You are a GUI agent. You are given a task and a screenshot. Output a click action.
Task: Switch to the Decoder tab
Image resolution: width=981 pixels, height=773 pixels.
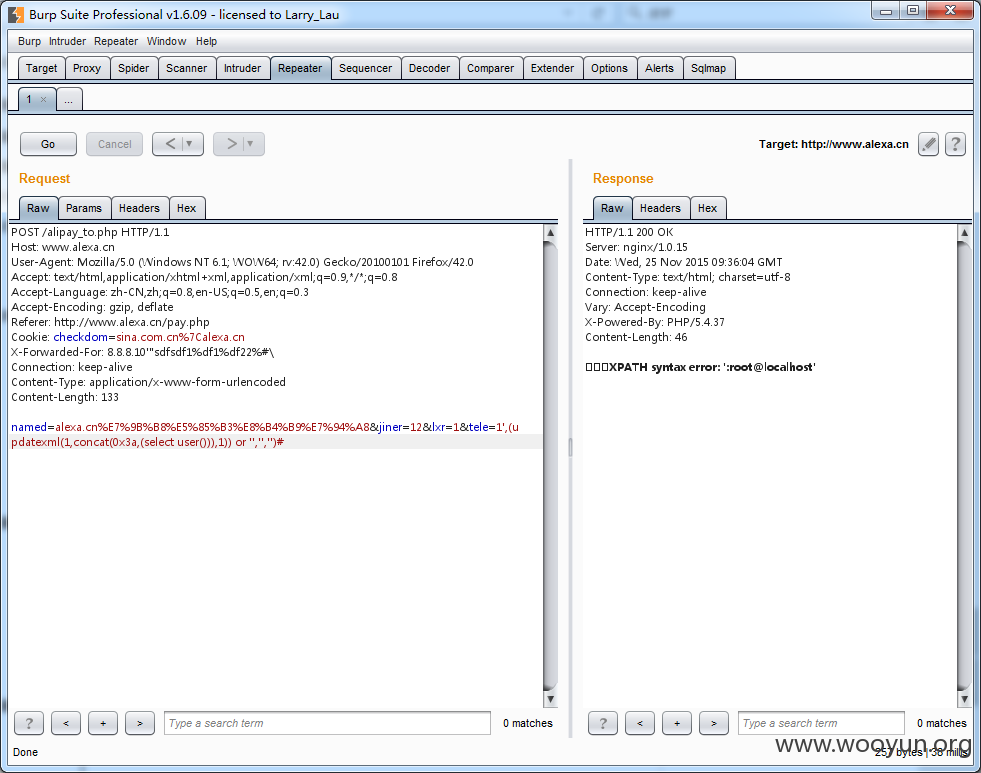[x=429, y=68]
